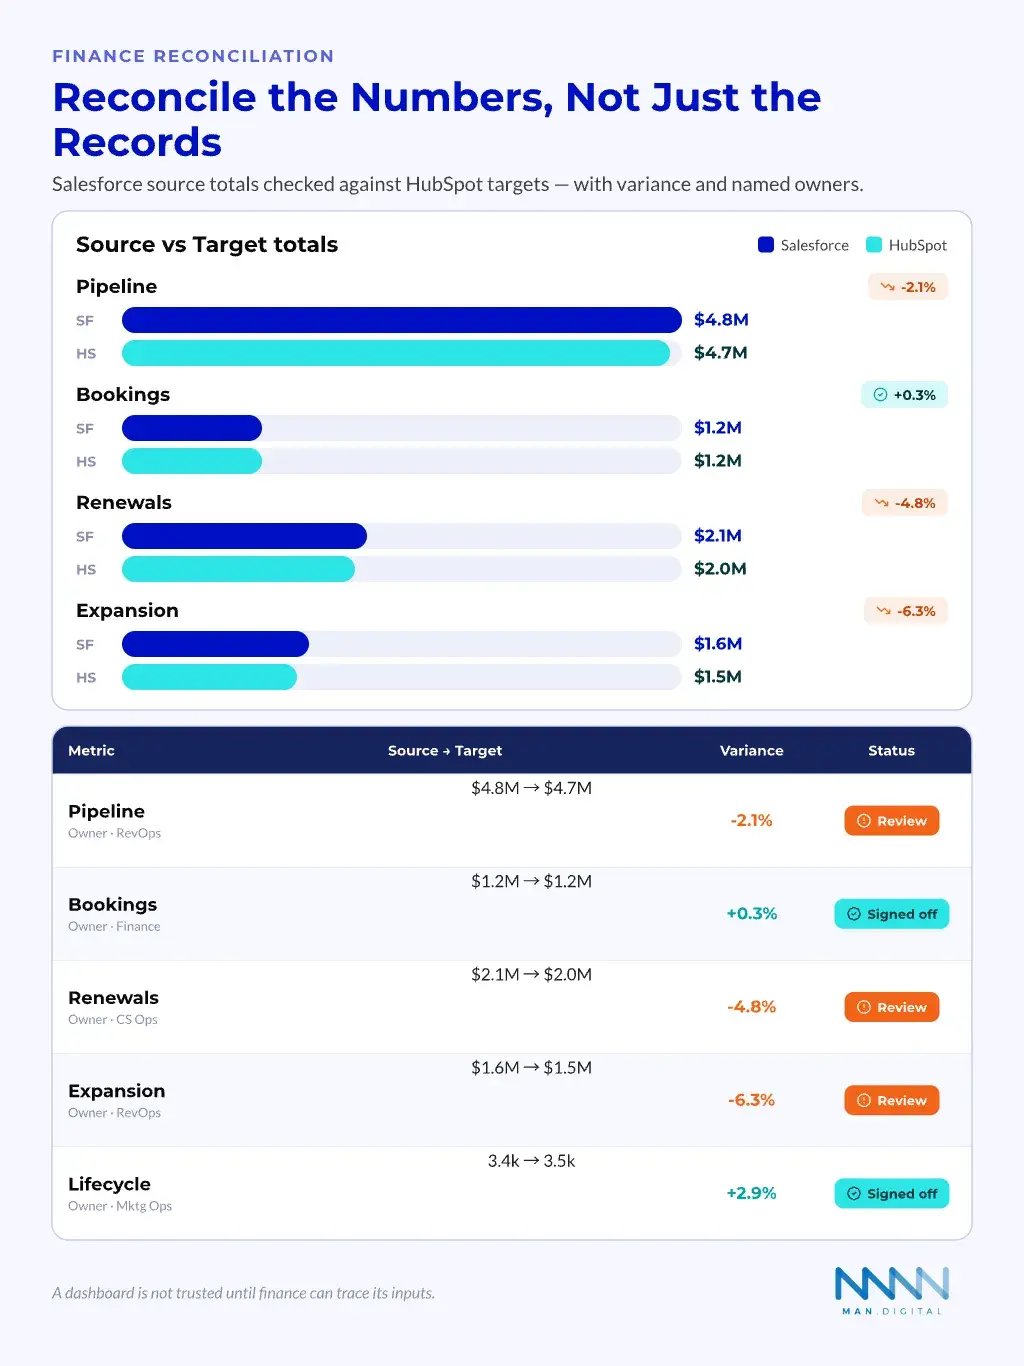Click the -2.1% variance in Pipeline row
Image resolution: width=1024 pixels, height=1366 pixels.
751,820
